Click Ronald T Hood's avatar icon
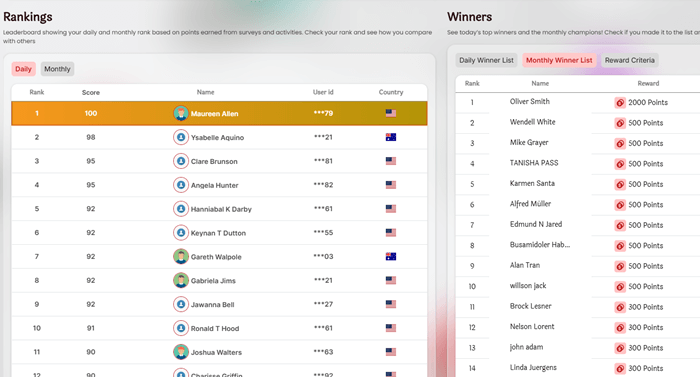700x377 pixels. click(181, 328)
